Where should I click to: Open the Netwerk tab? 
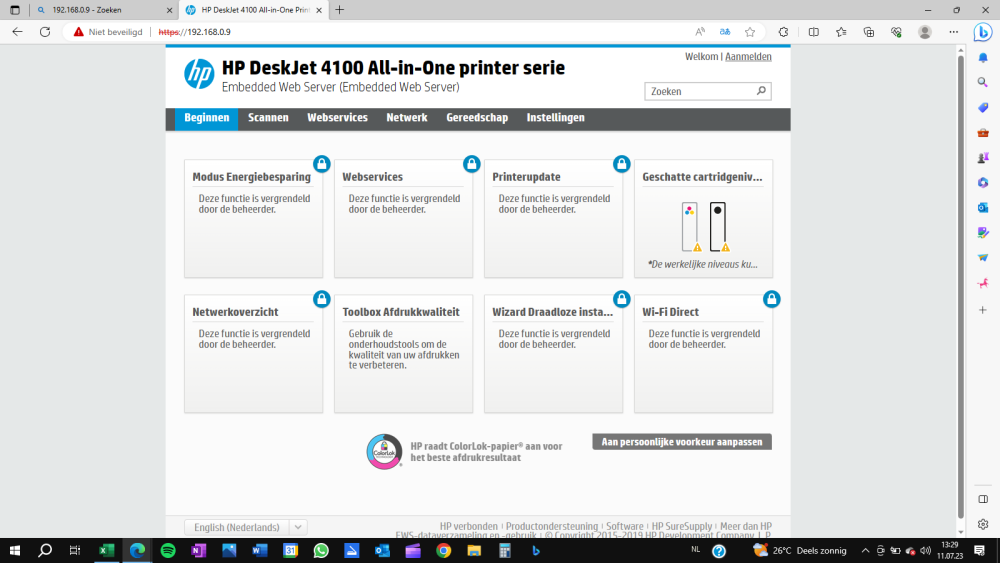(407, 118)
